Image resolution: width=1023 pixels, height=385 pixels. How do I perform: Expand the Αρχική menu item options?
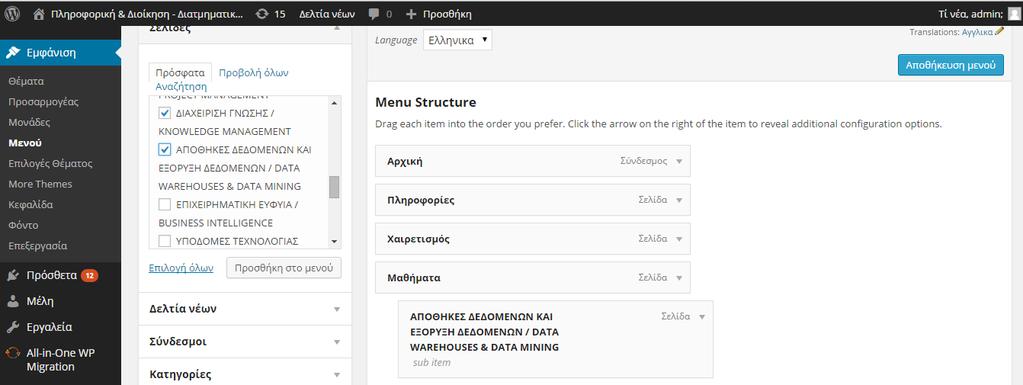[679, 161]
